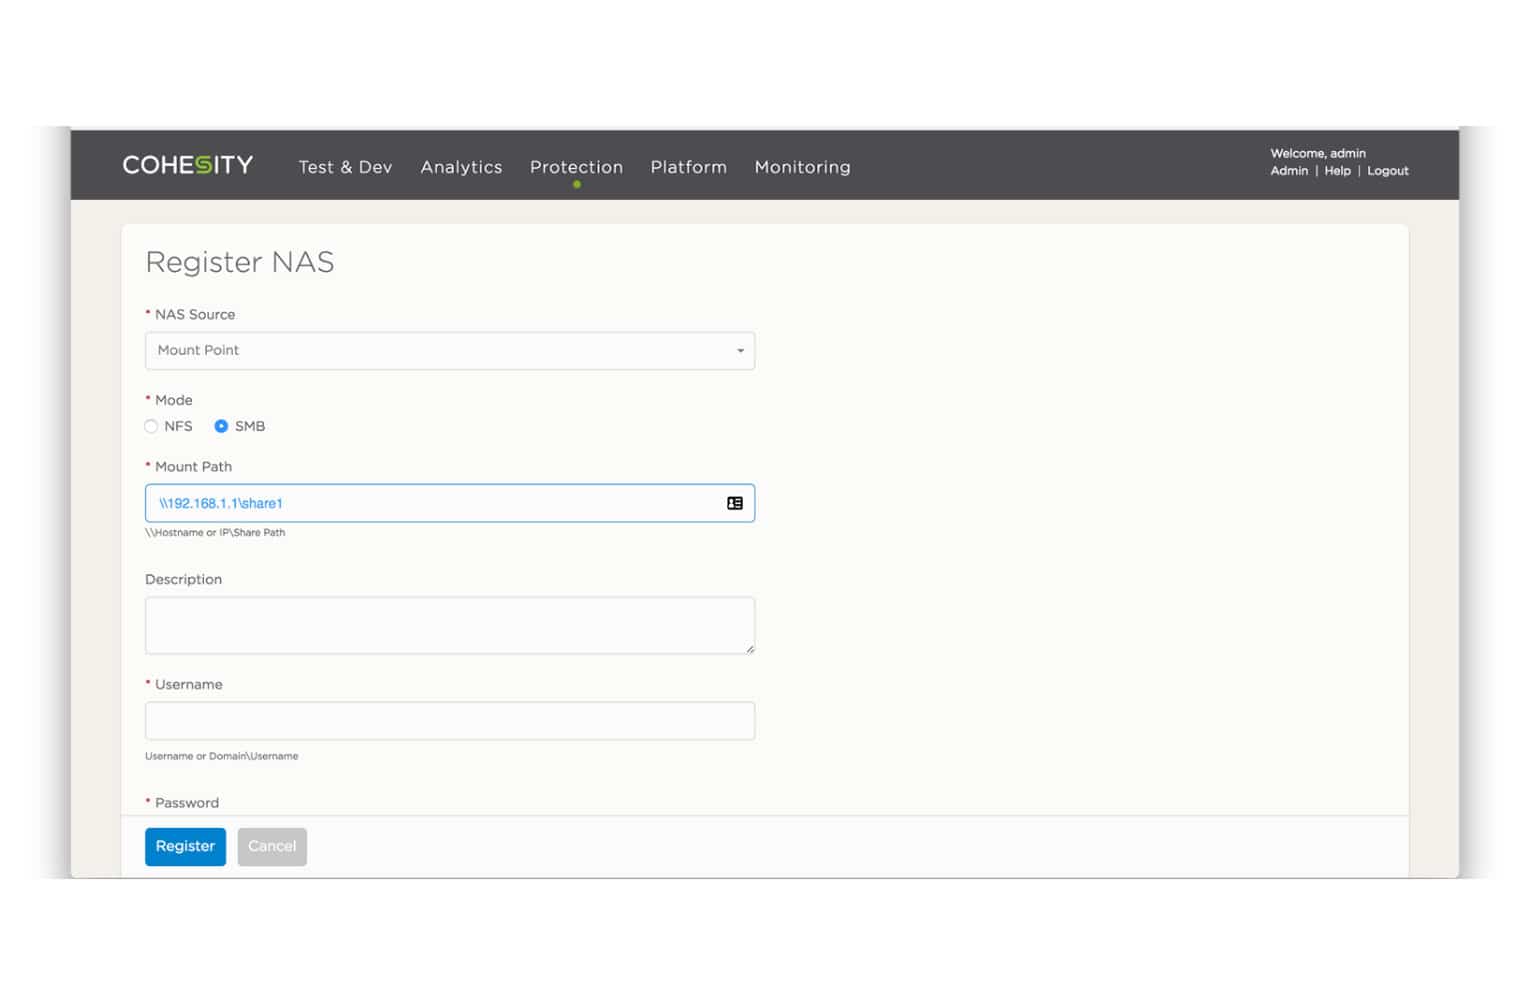Image resolution: width=1535 pixels, height=1000 pixels.
Task: Click the Description box resize handle
Action: pyautogui.click(x=749, y=649)
